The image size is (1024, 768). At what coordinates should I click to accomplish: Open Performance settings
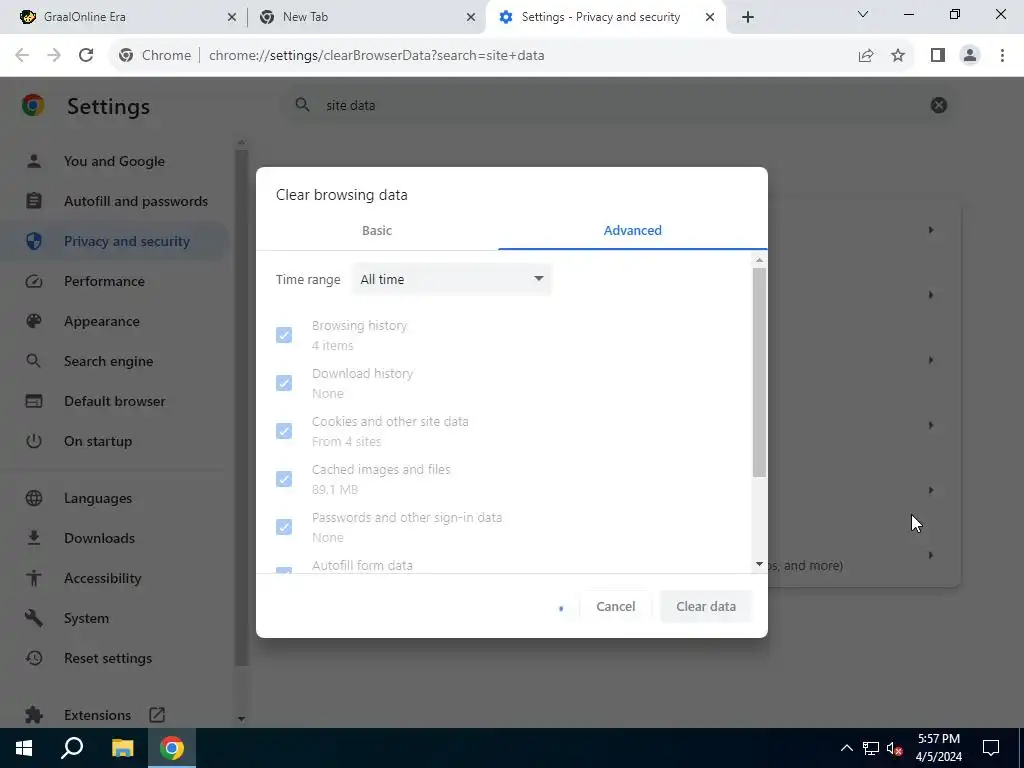coord(114,281)
